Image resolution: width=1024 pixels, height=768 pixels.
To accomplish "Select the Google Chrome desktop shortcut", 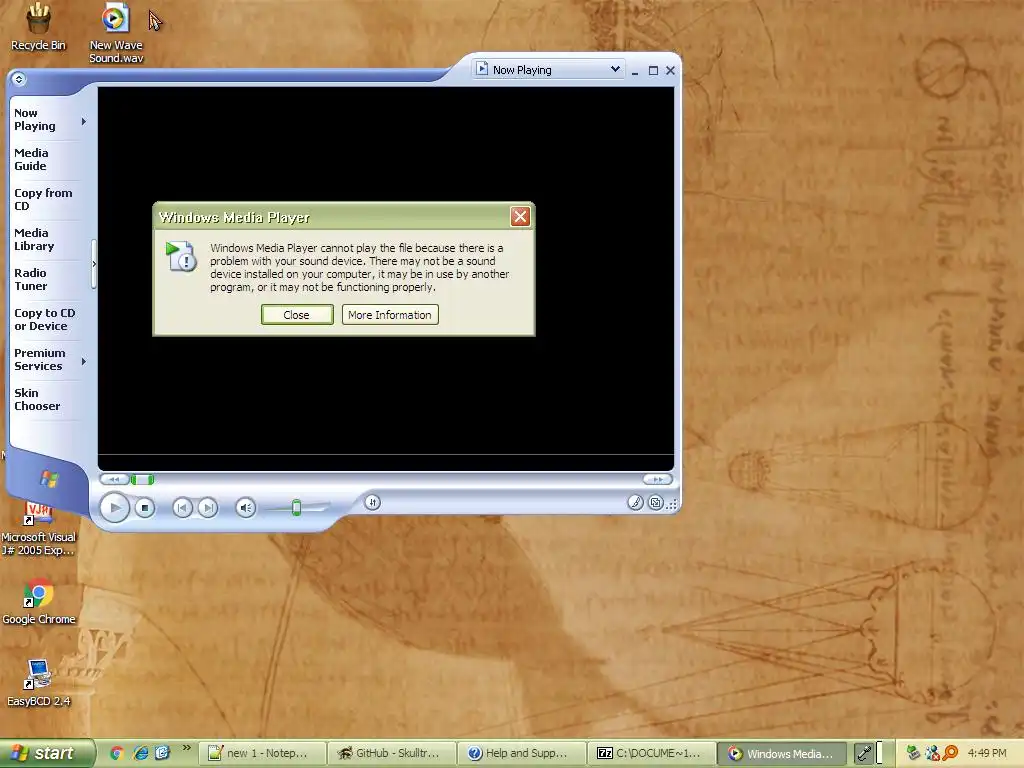I will 39,601.
